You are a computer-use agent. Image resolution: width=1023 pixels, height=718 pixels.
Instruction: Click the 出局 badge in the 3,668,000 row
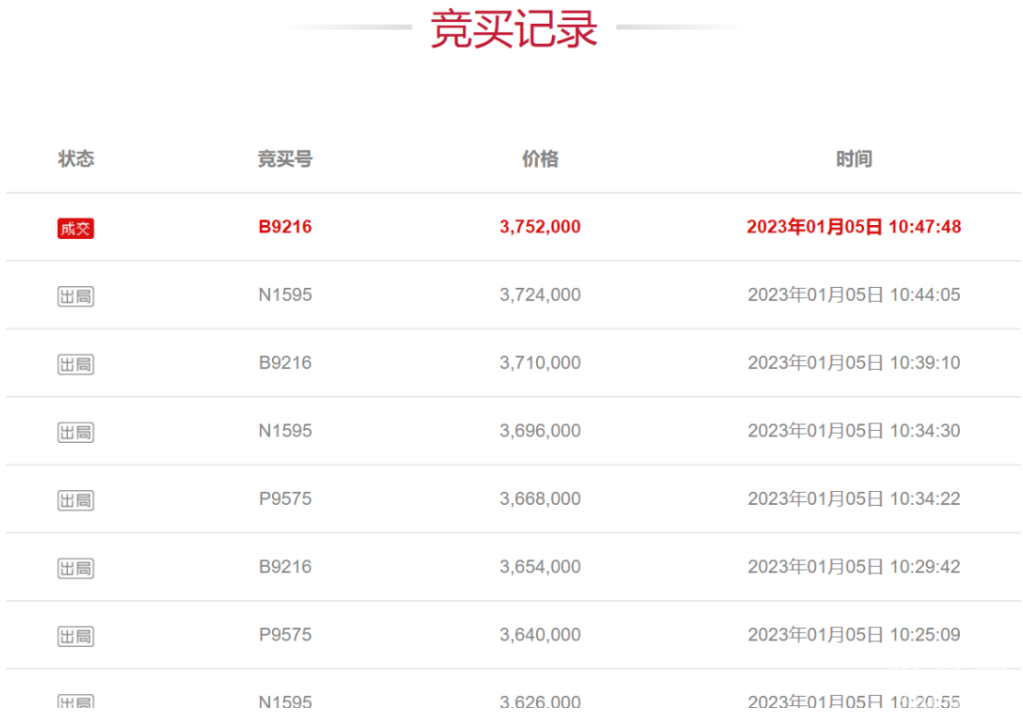[76, 500]
